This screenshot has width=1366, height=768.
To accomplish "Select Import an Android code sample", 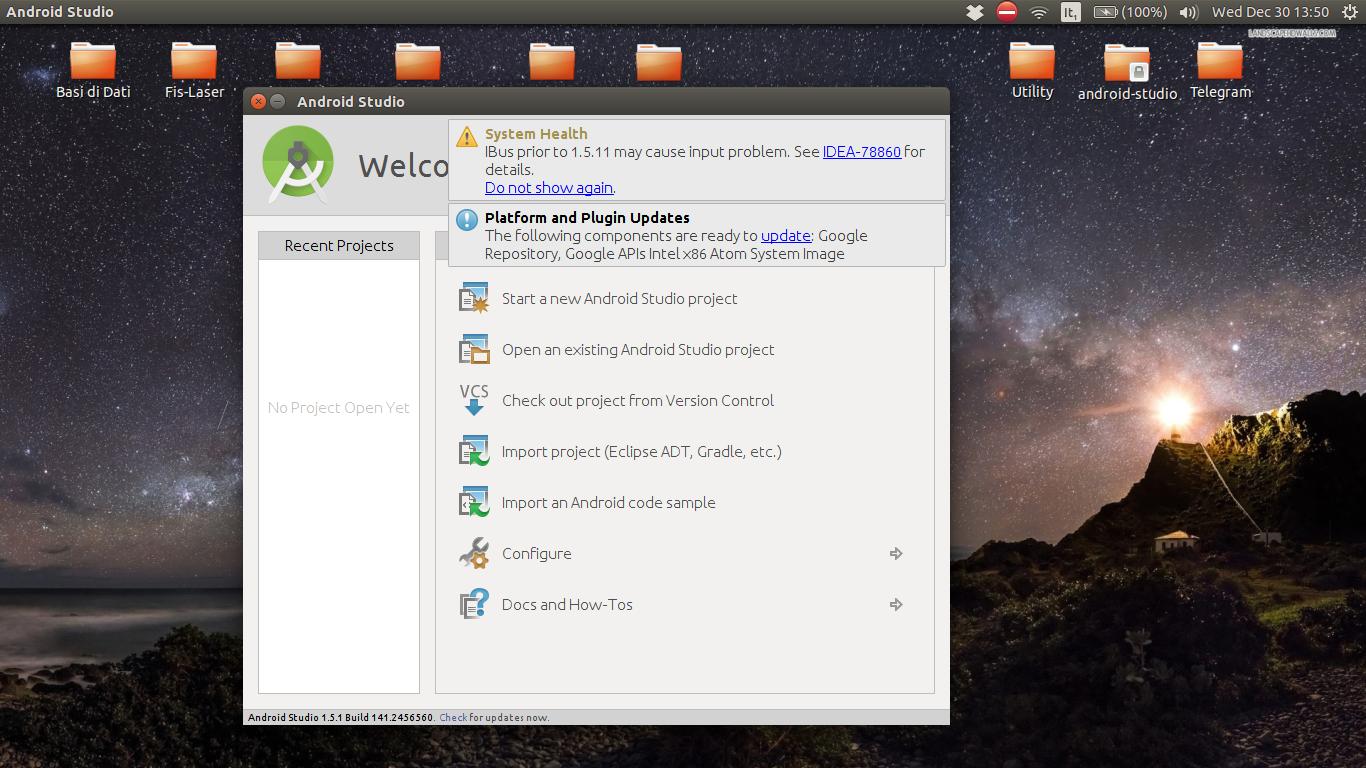I will [608, 502].
